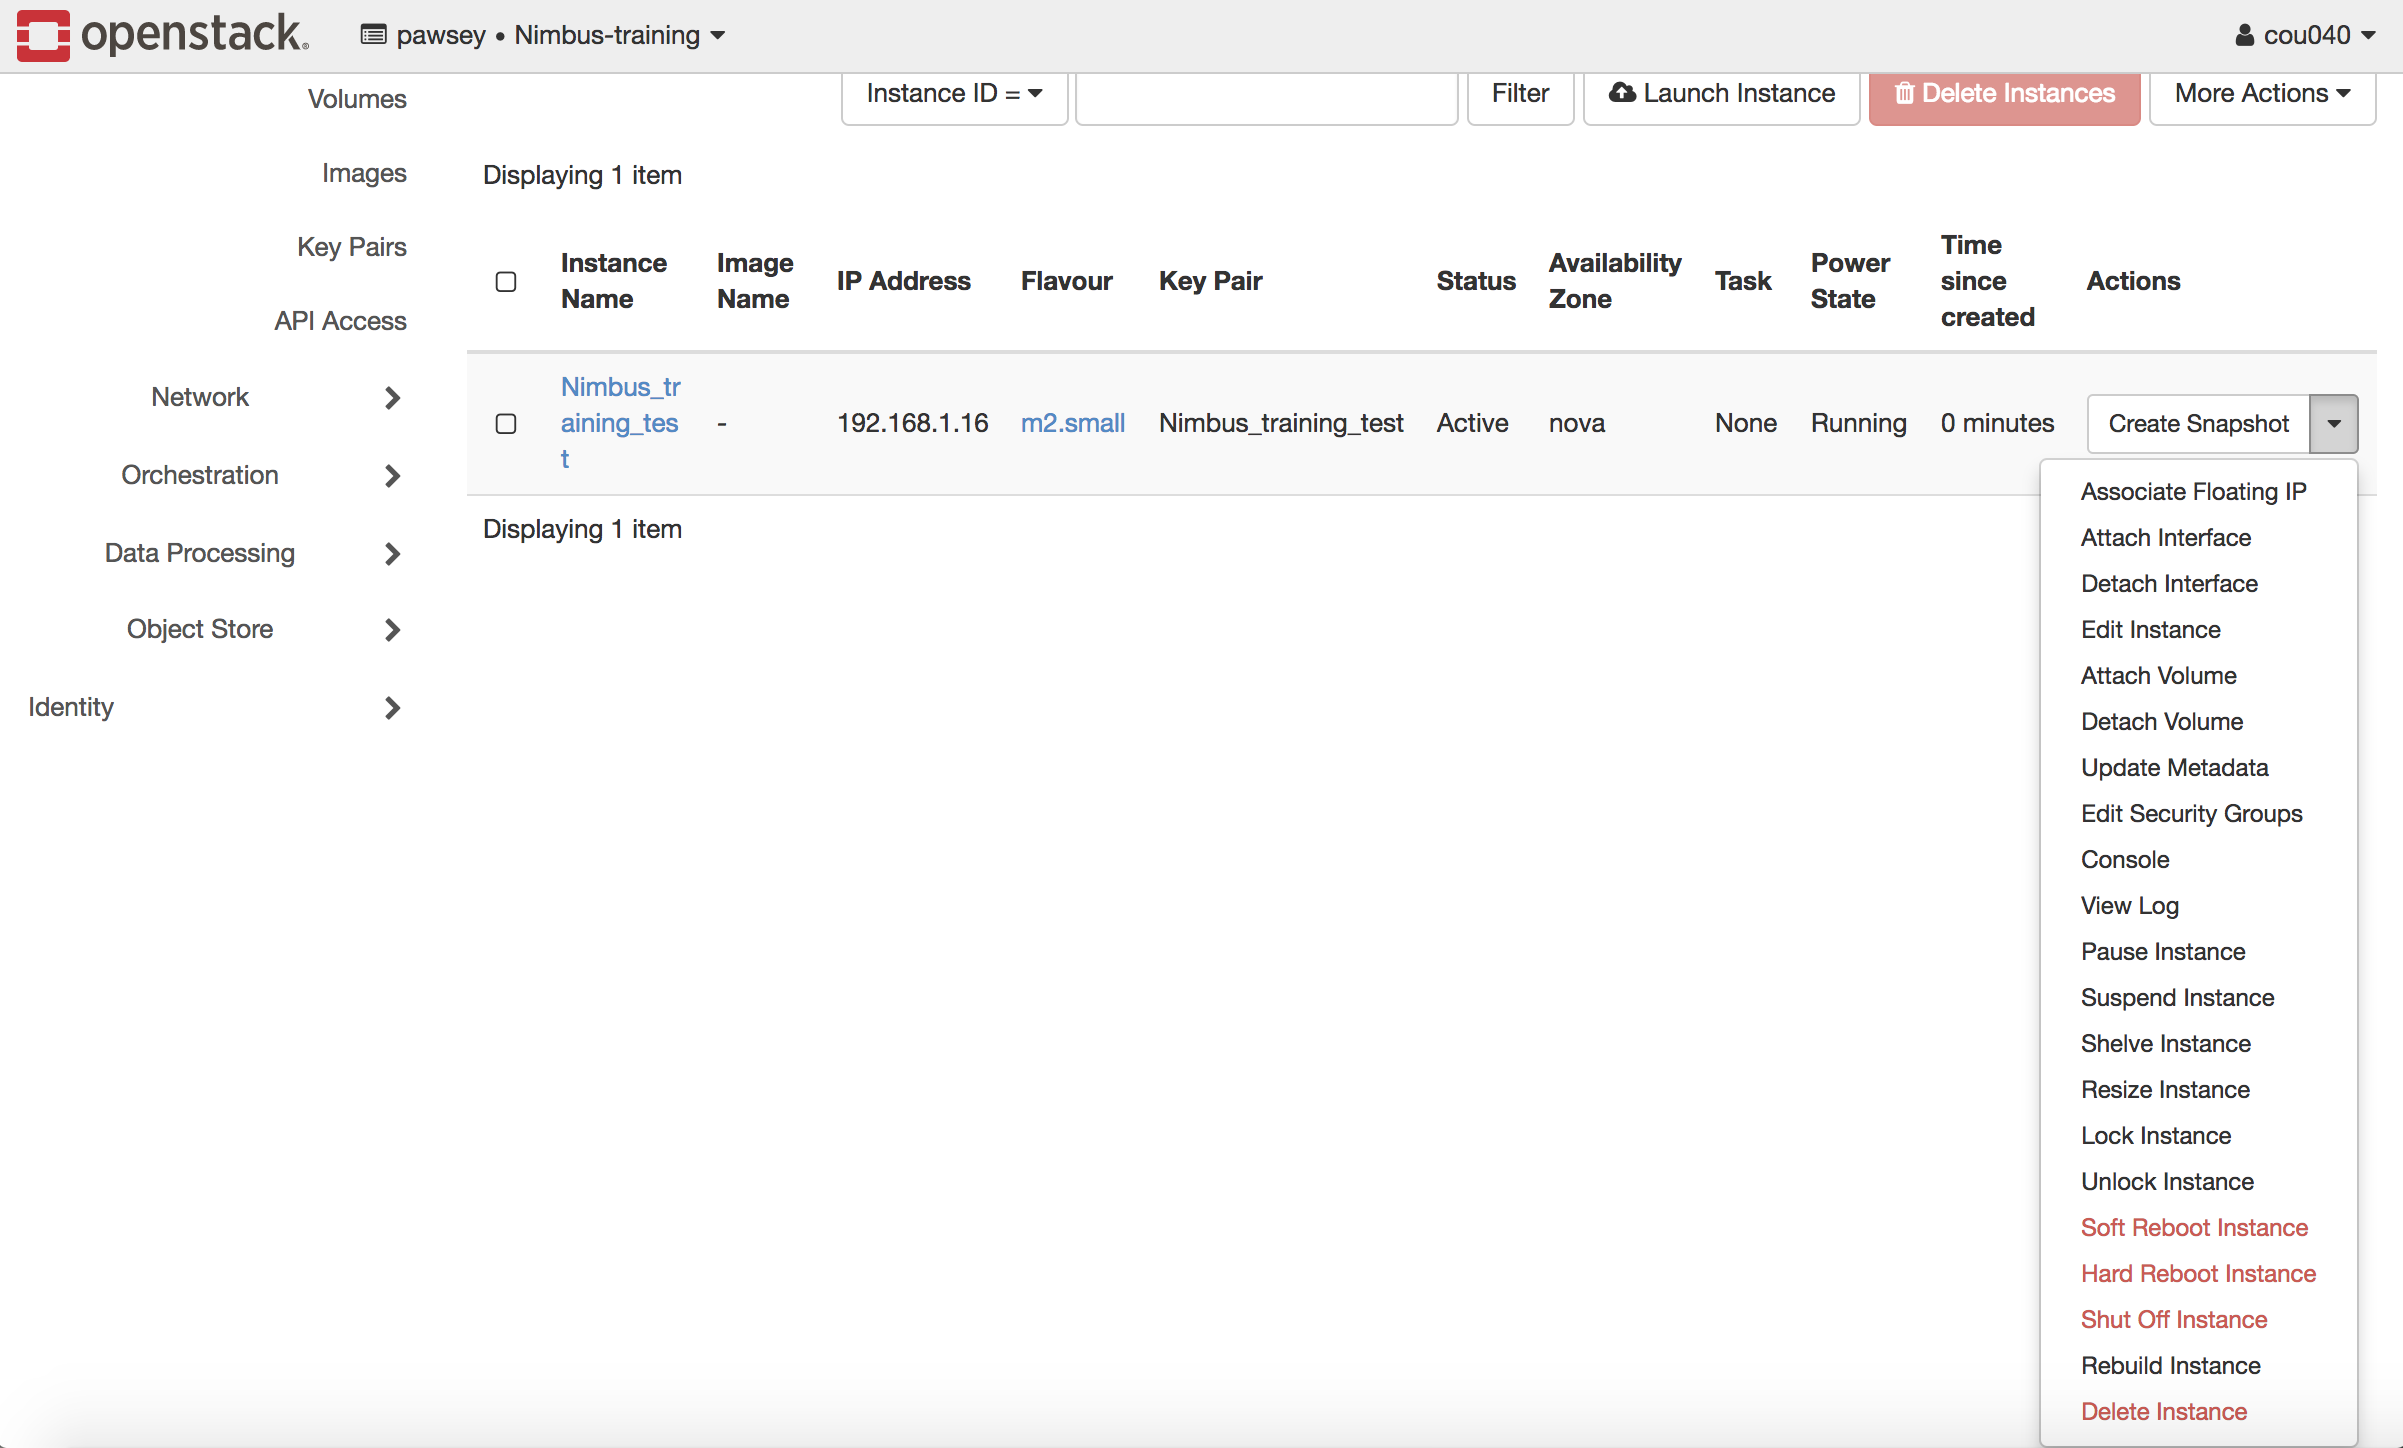This screenshot has height=1448, width=2403.
Task: Click the Instance ID search input field
Action: [x=1262, y=94]
